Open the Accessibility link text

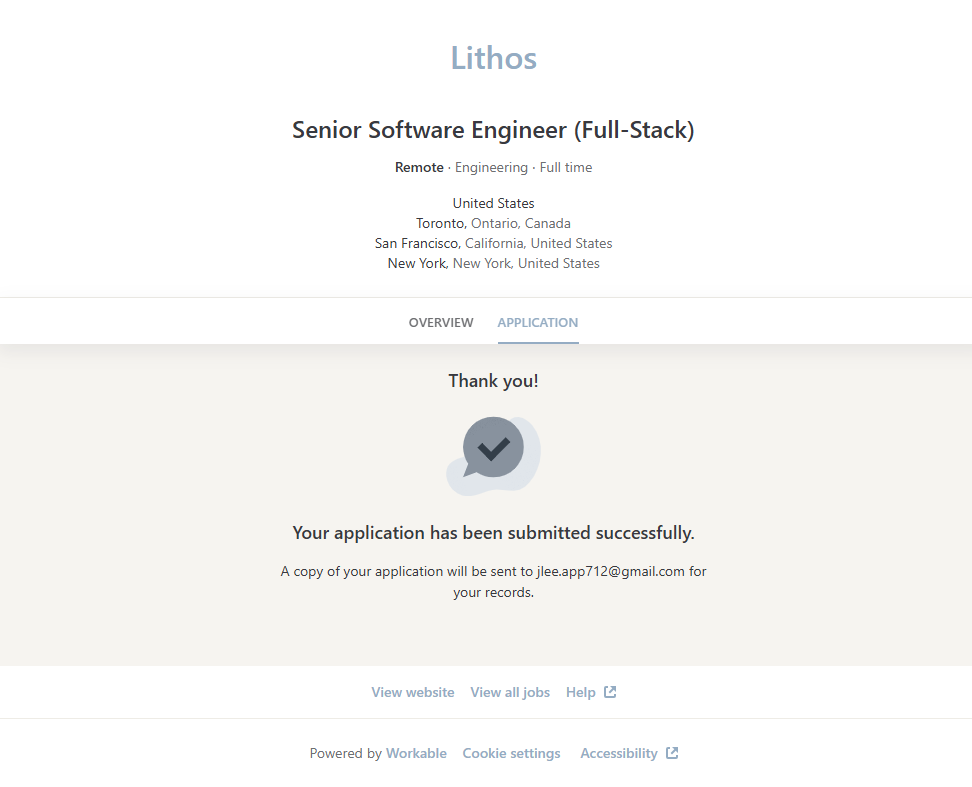pyautogui.click(x=618, y=753)
